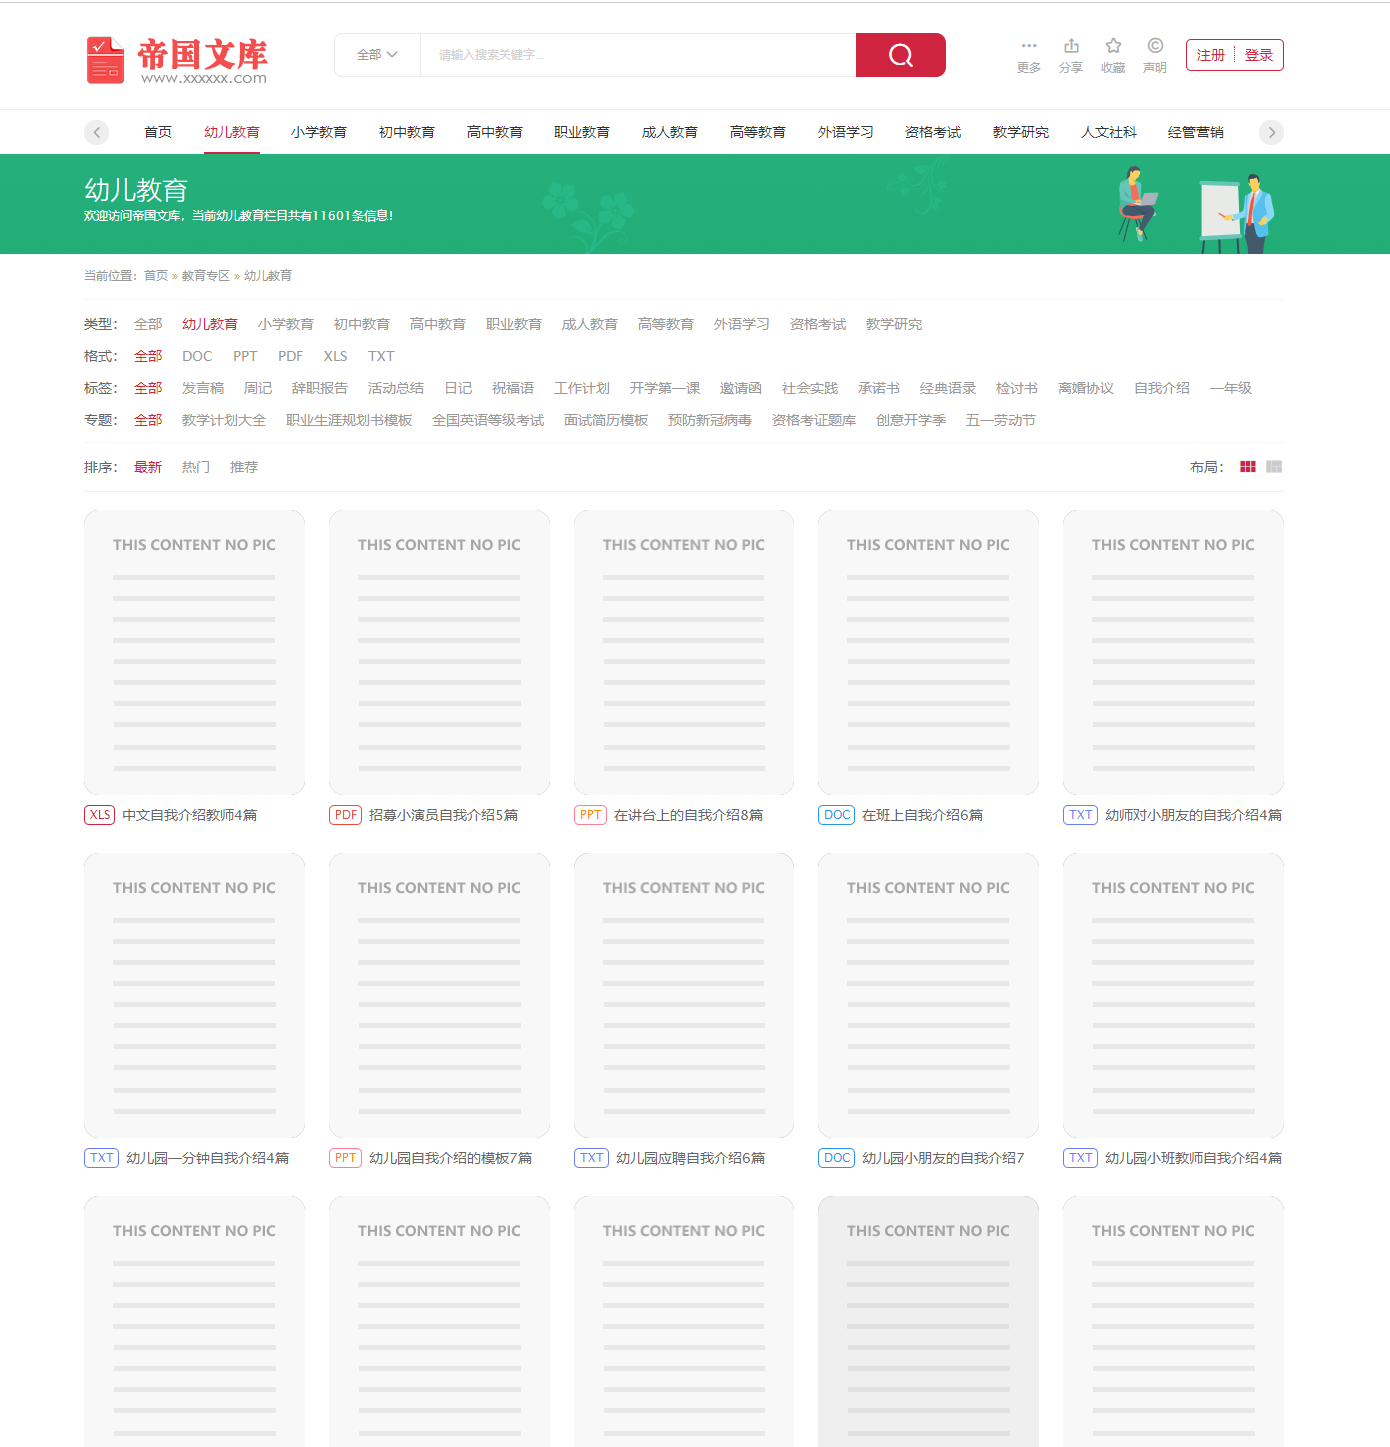Screen dimensions: 1390x1447
Task: Click DOC badge of 在班上自我介绍6篇
Action: click(837, 815)
